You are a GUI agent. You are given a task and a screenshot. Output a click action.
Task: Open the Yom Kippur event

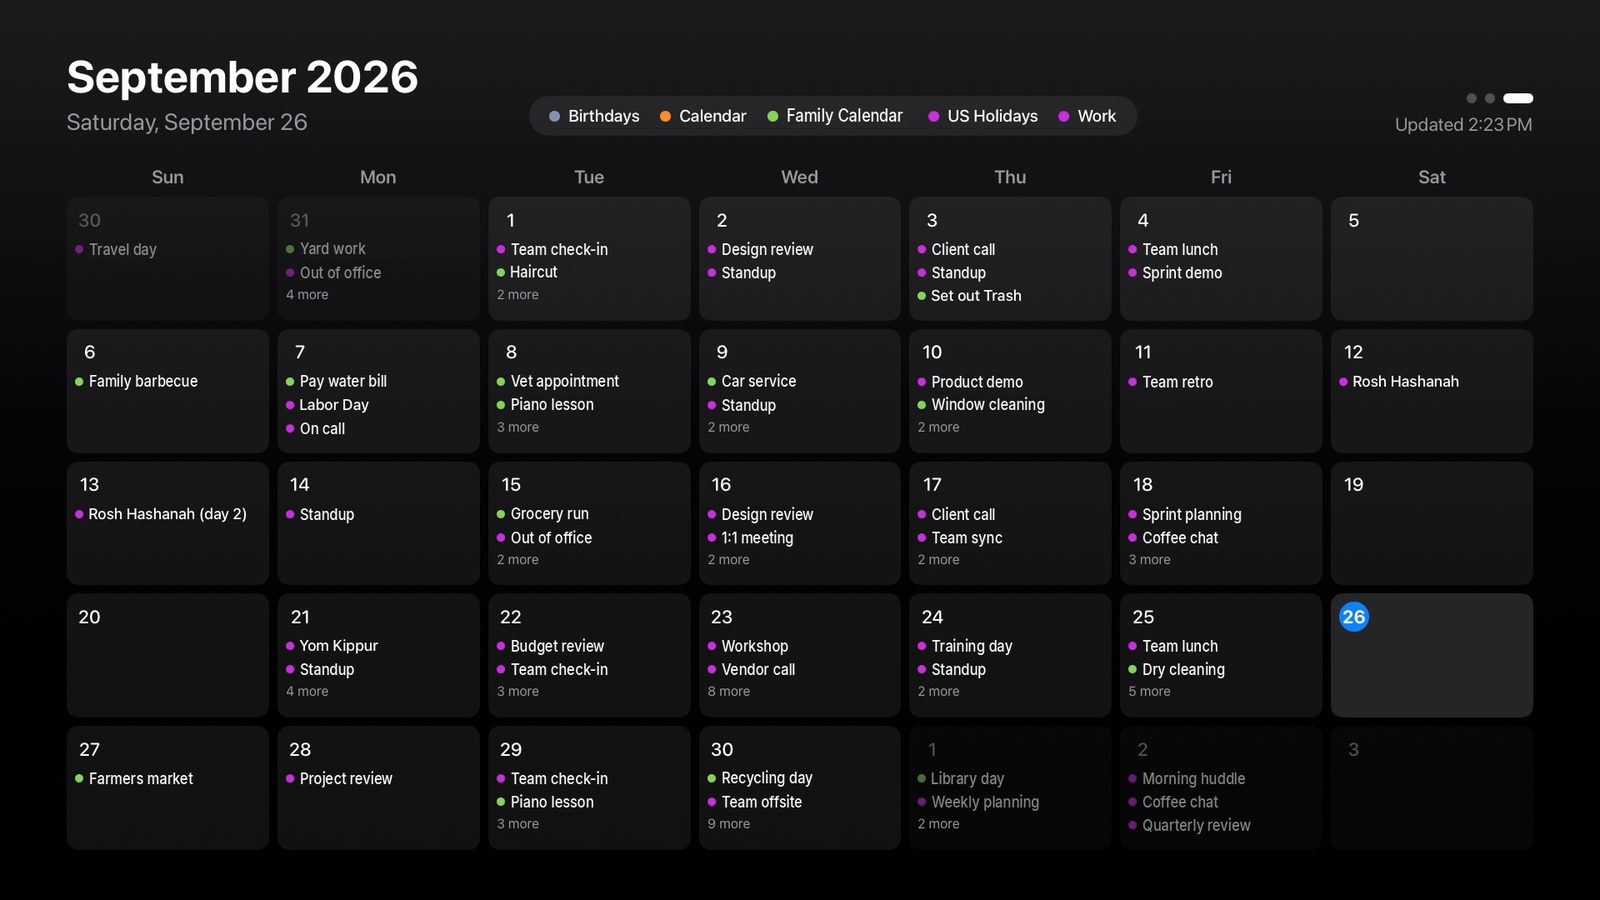click(332, 646)
